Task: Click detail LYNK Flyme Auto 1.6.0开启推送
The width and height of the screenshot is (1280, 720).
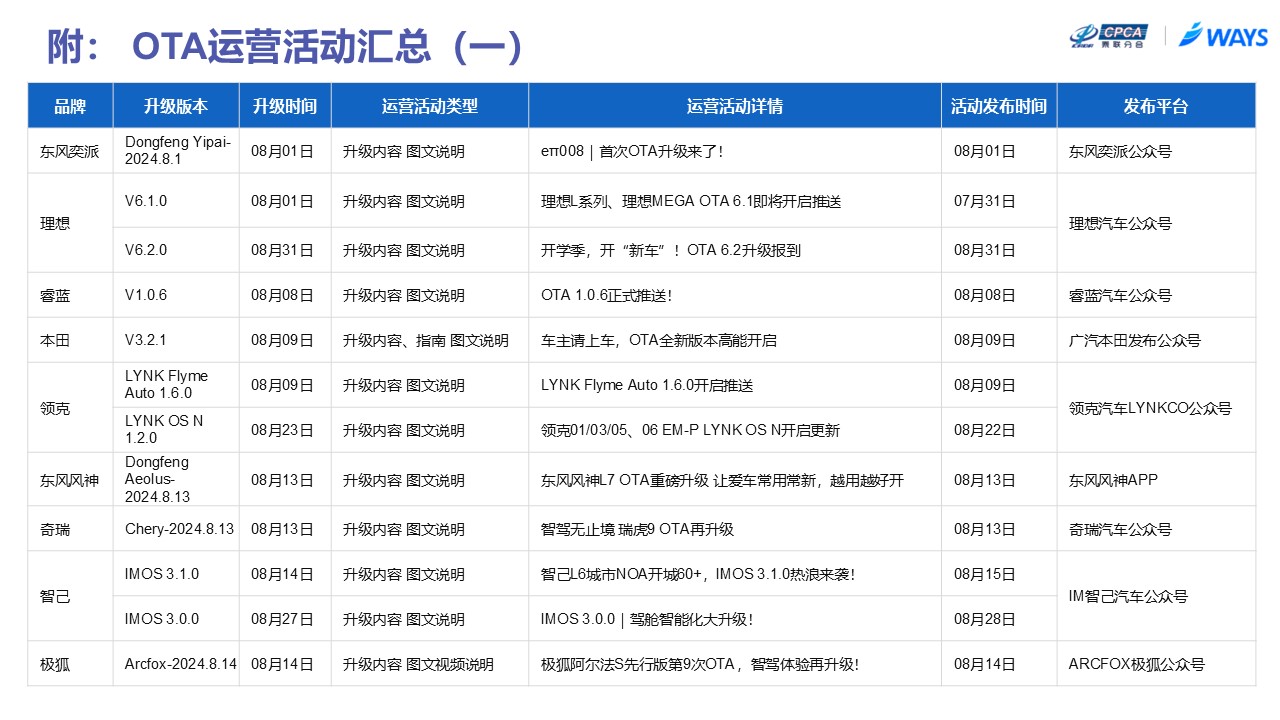Action: [647, 385]
